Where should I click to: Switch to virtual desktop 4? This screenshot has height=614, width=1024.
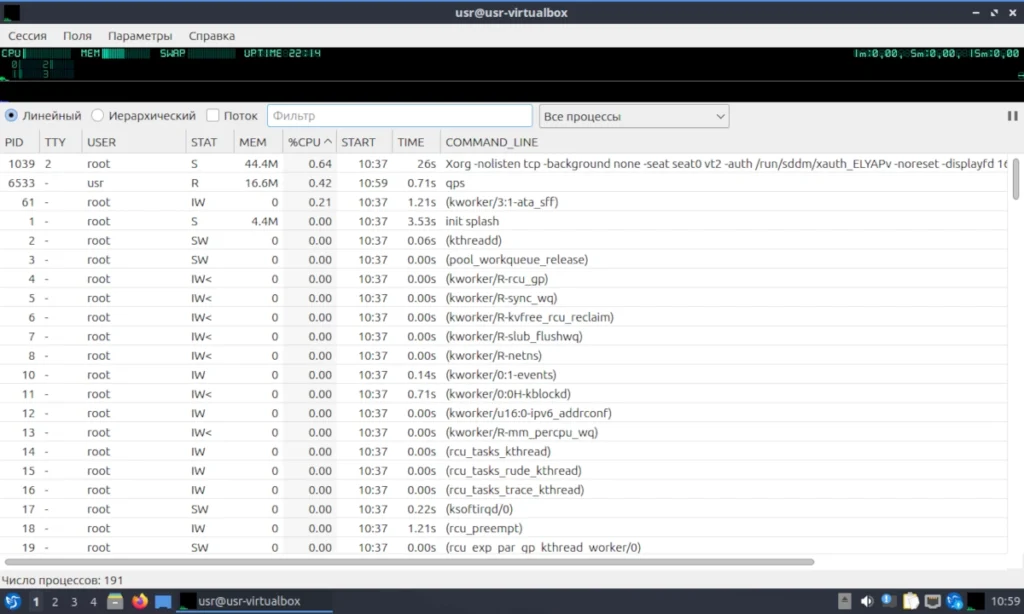[x=93, y=602]
